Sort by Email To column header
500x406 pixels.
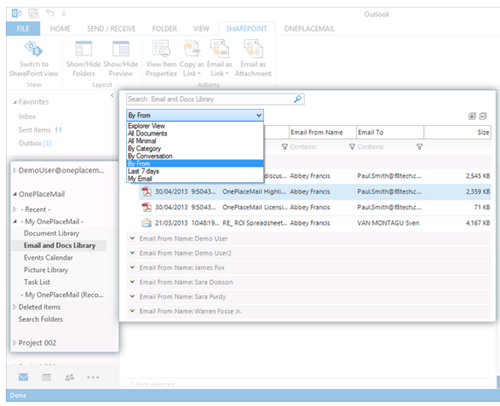point(390,132)
